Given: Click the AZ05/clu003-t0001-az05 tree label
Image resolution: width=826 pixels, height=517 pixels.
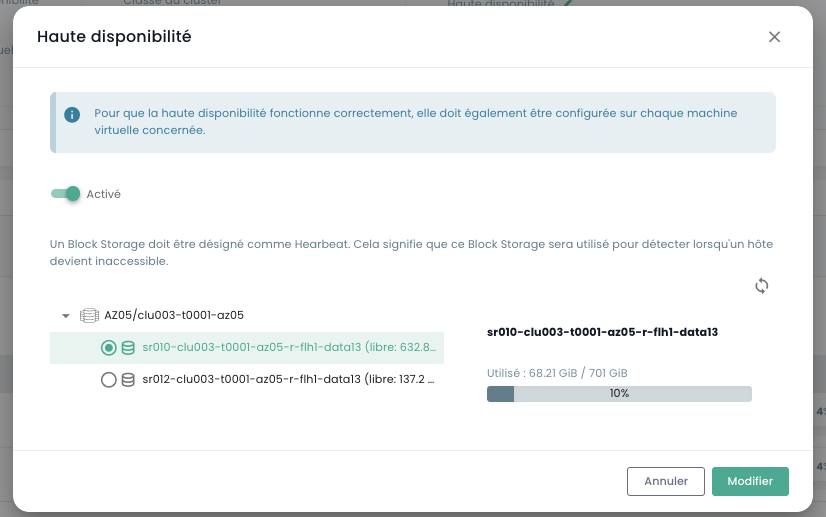Looking at the screenshot, I should point(174,315).
